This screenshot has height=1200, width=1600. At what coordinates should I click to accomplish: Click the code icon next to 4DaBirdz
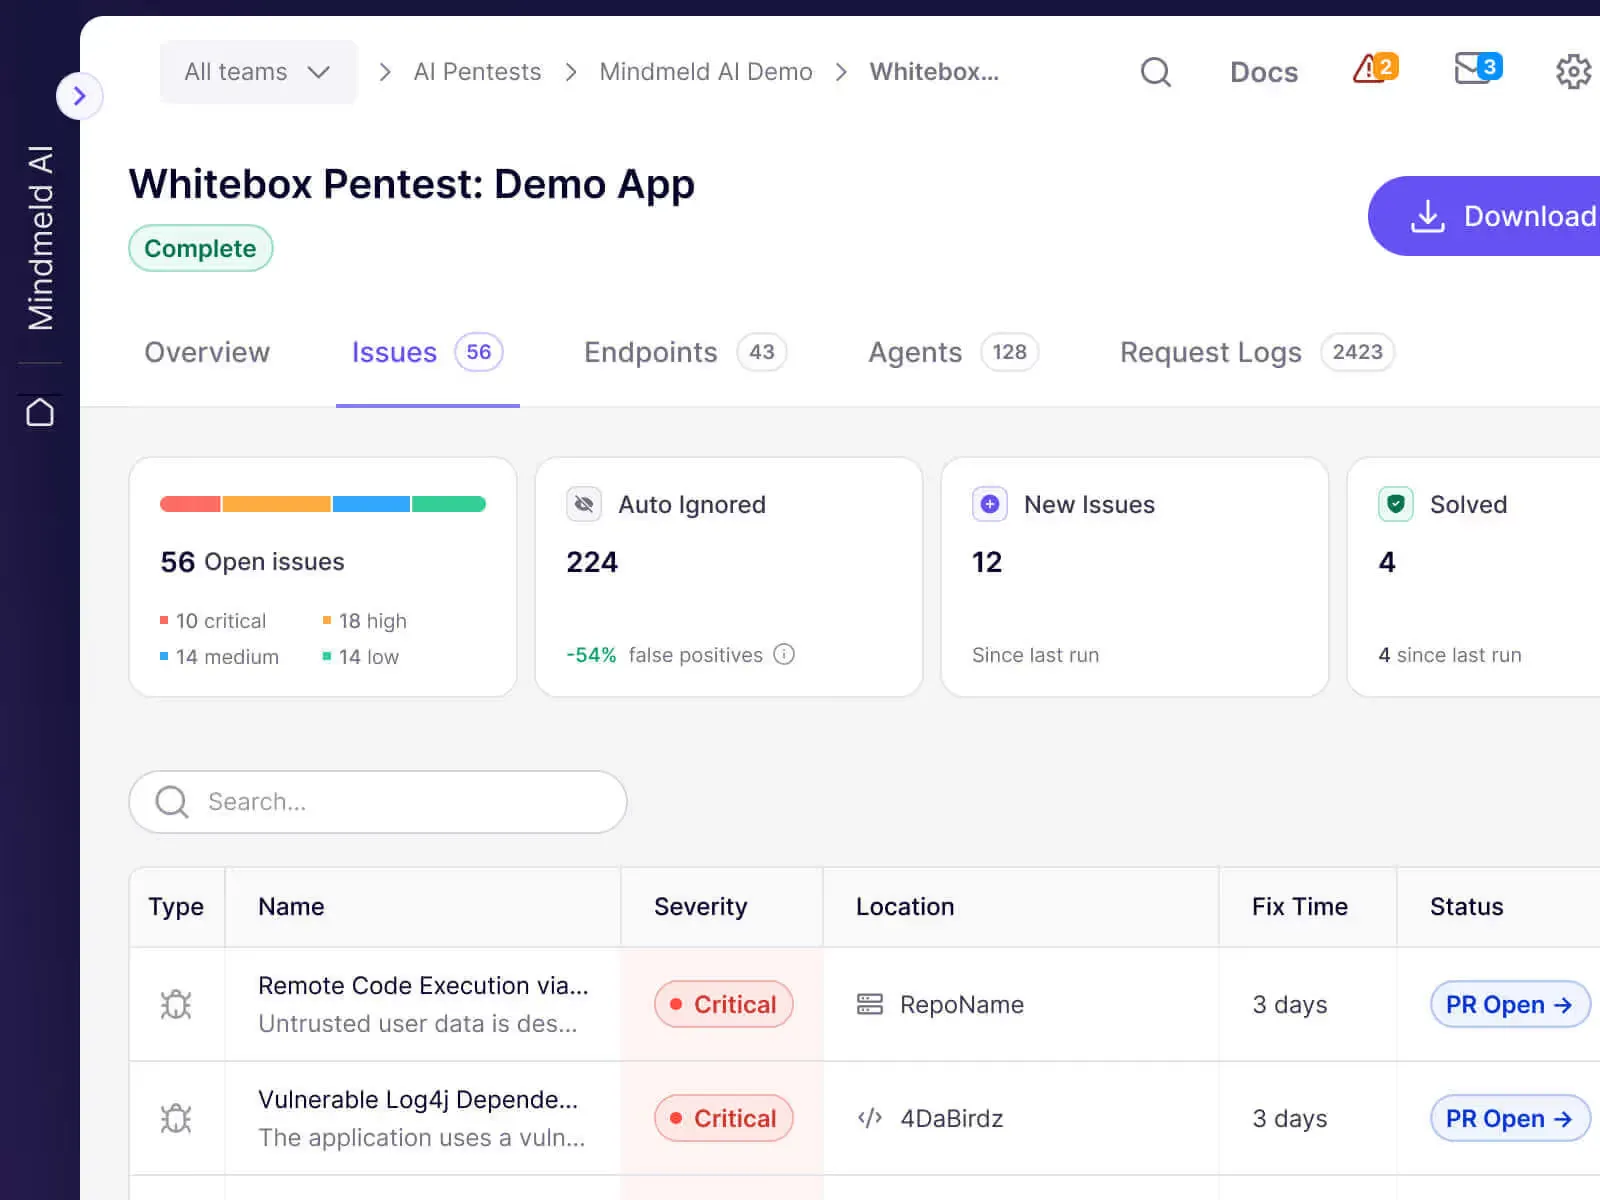869,1118
